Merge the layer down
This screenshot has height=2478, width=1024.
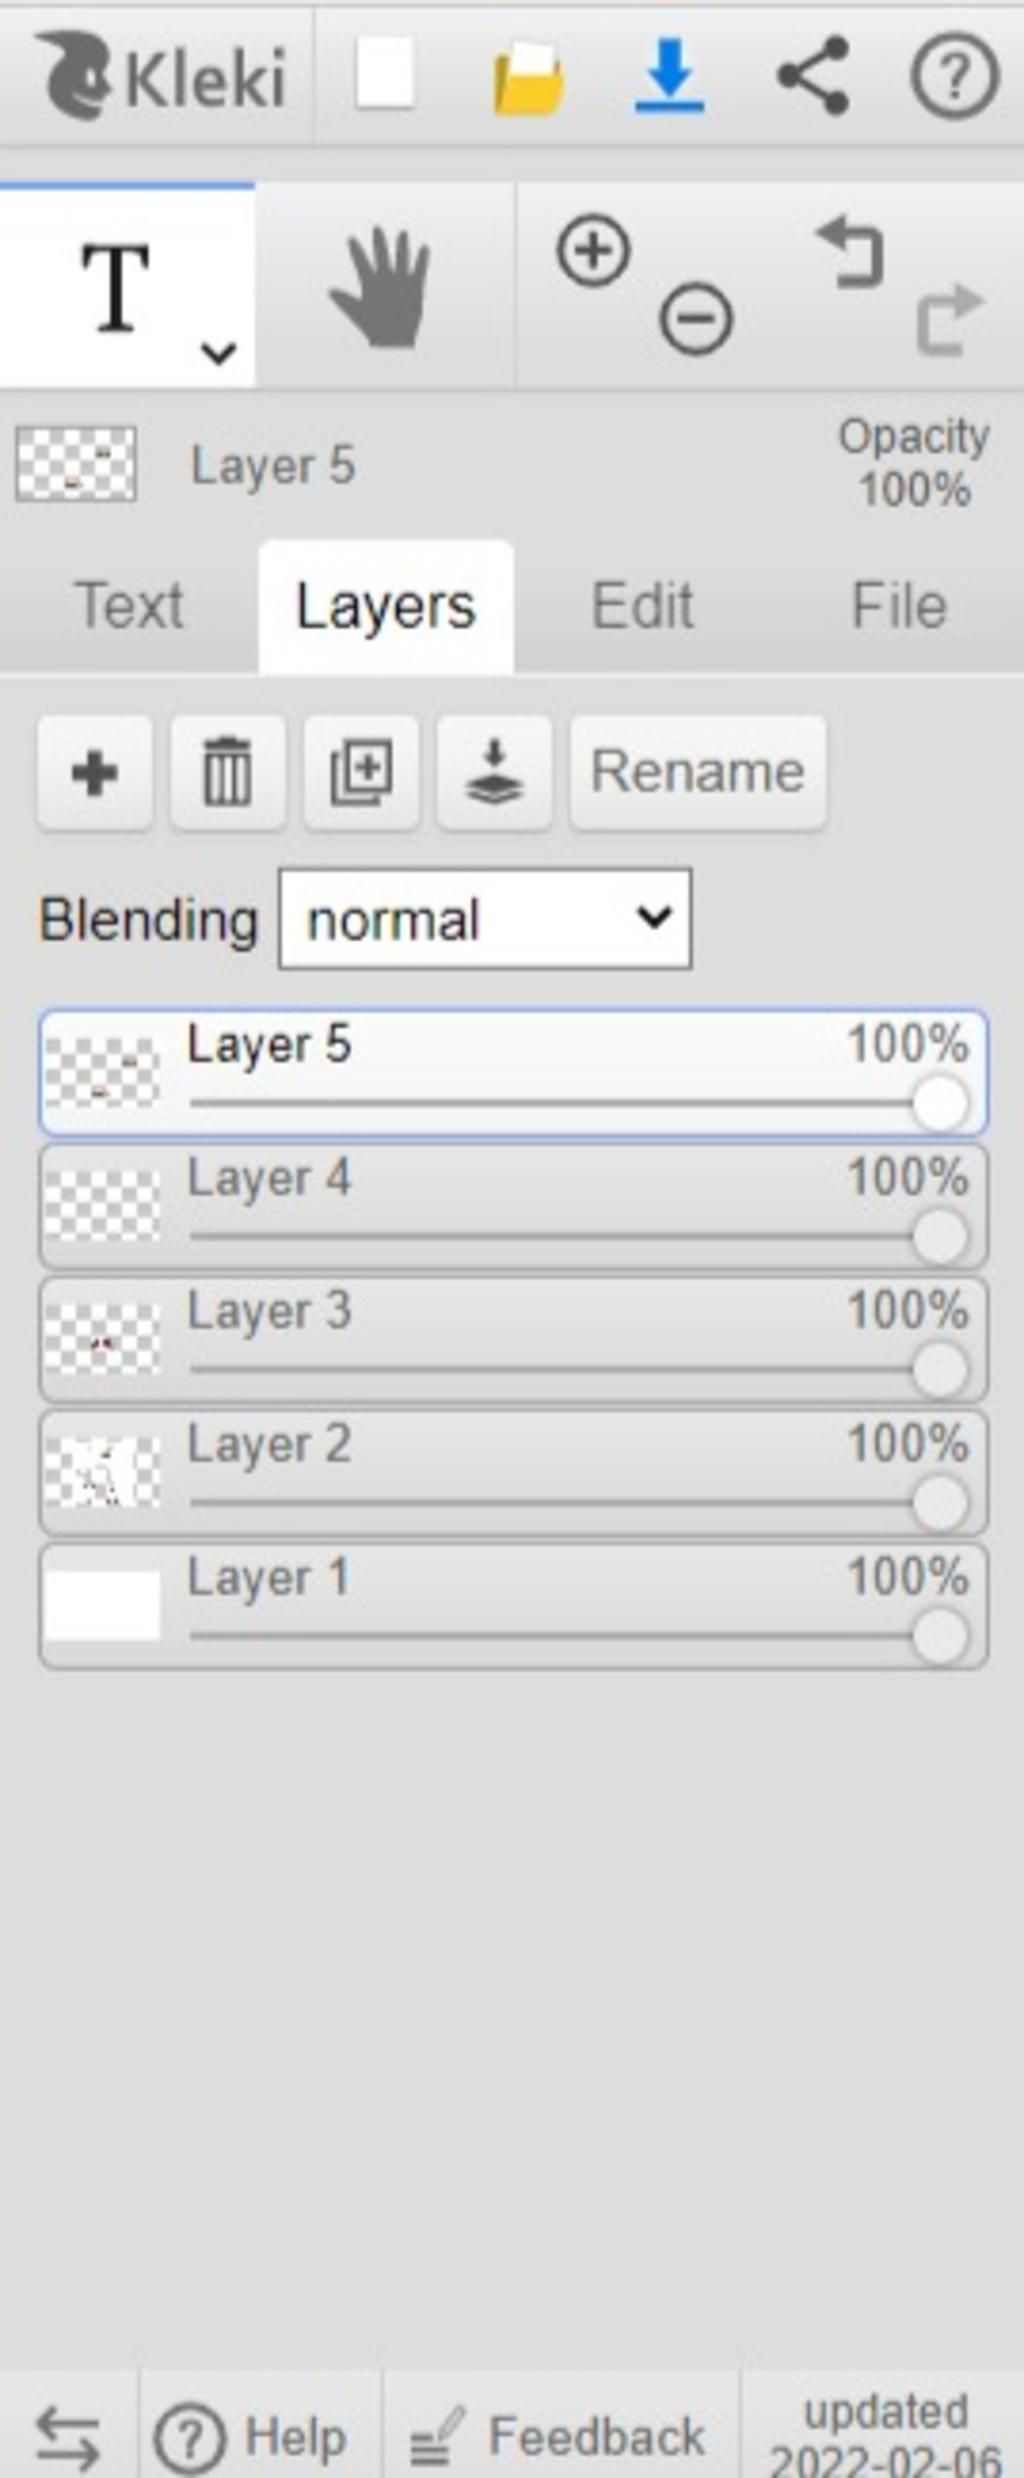tap(494, 772)
